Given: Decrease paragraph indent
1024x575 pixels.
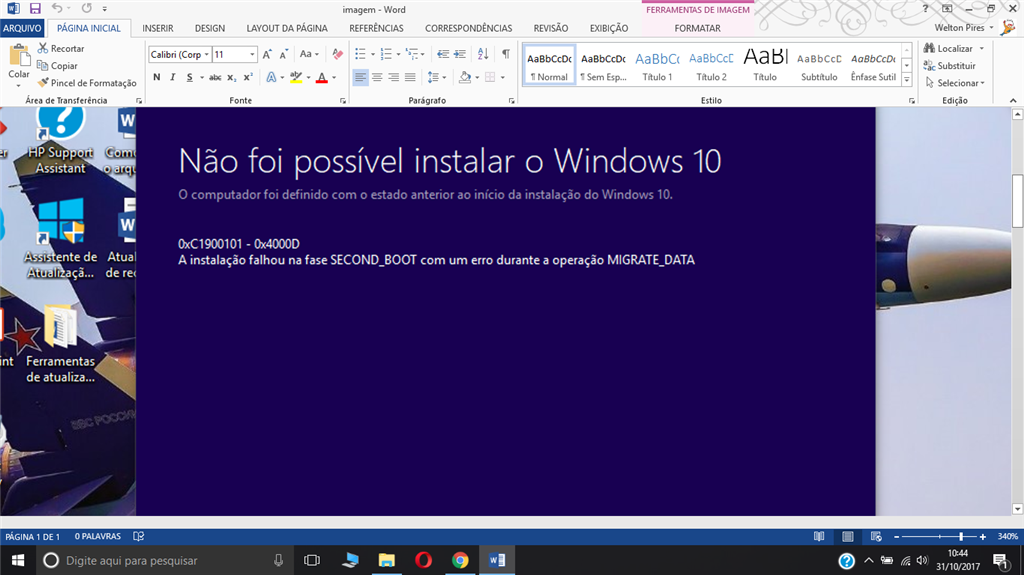Looking at the screenshot, I should click(443, 54).
